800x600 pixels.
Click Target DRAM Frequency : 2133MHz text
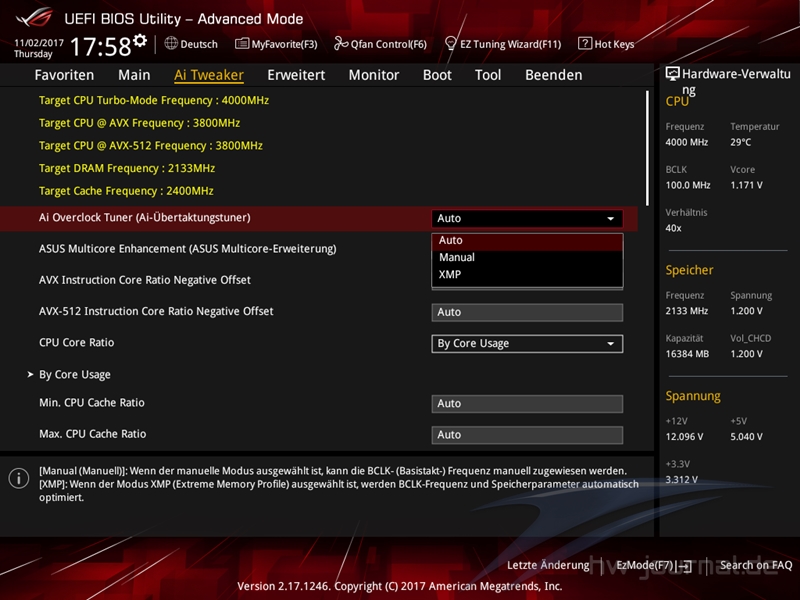coord(127,168)
